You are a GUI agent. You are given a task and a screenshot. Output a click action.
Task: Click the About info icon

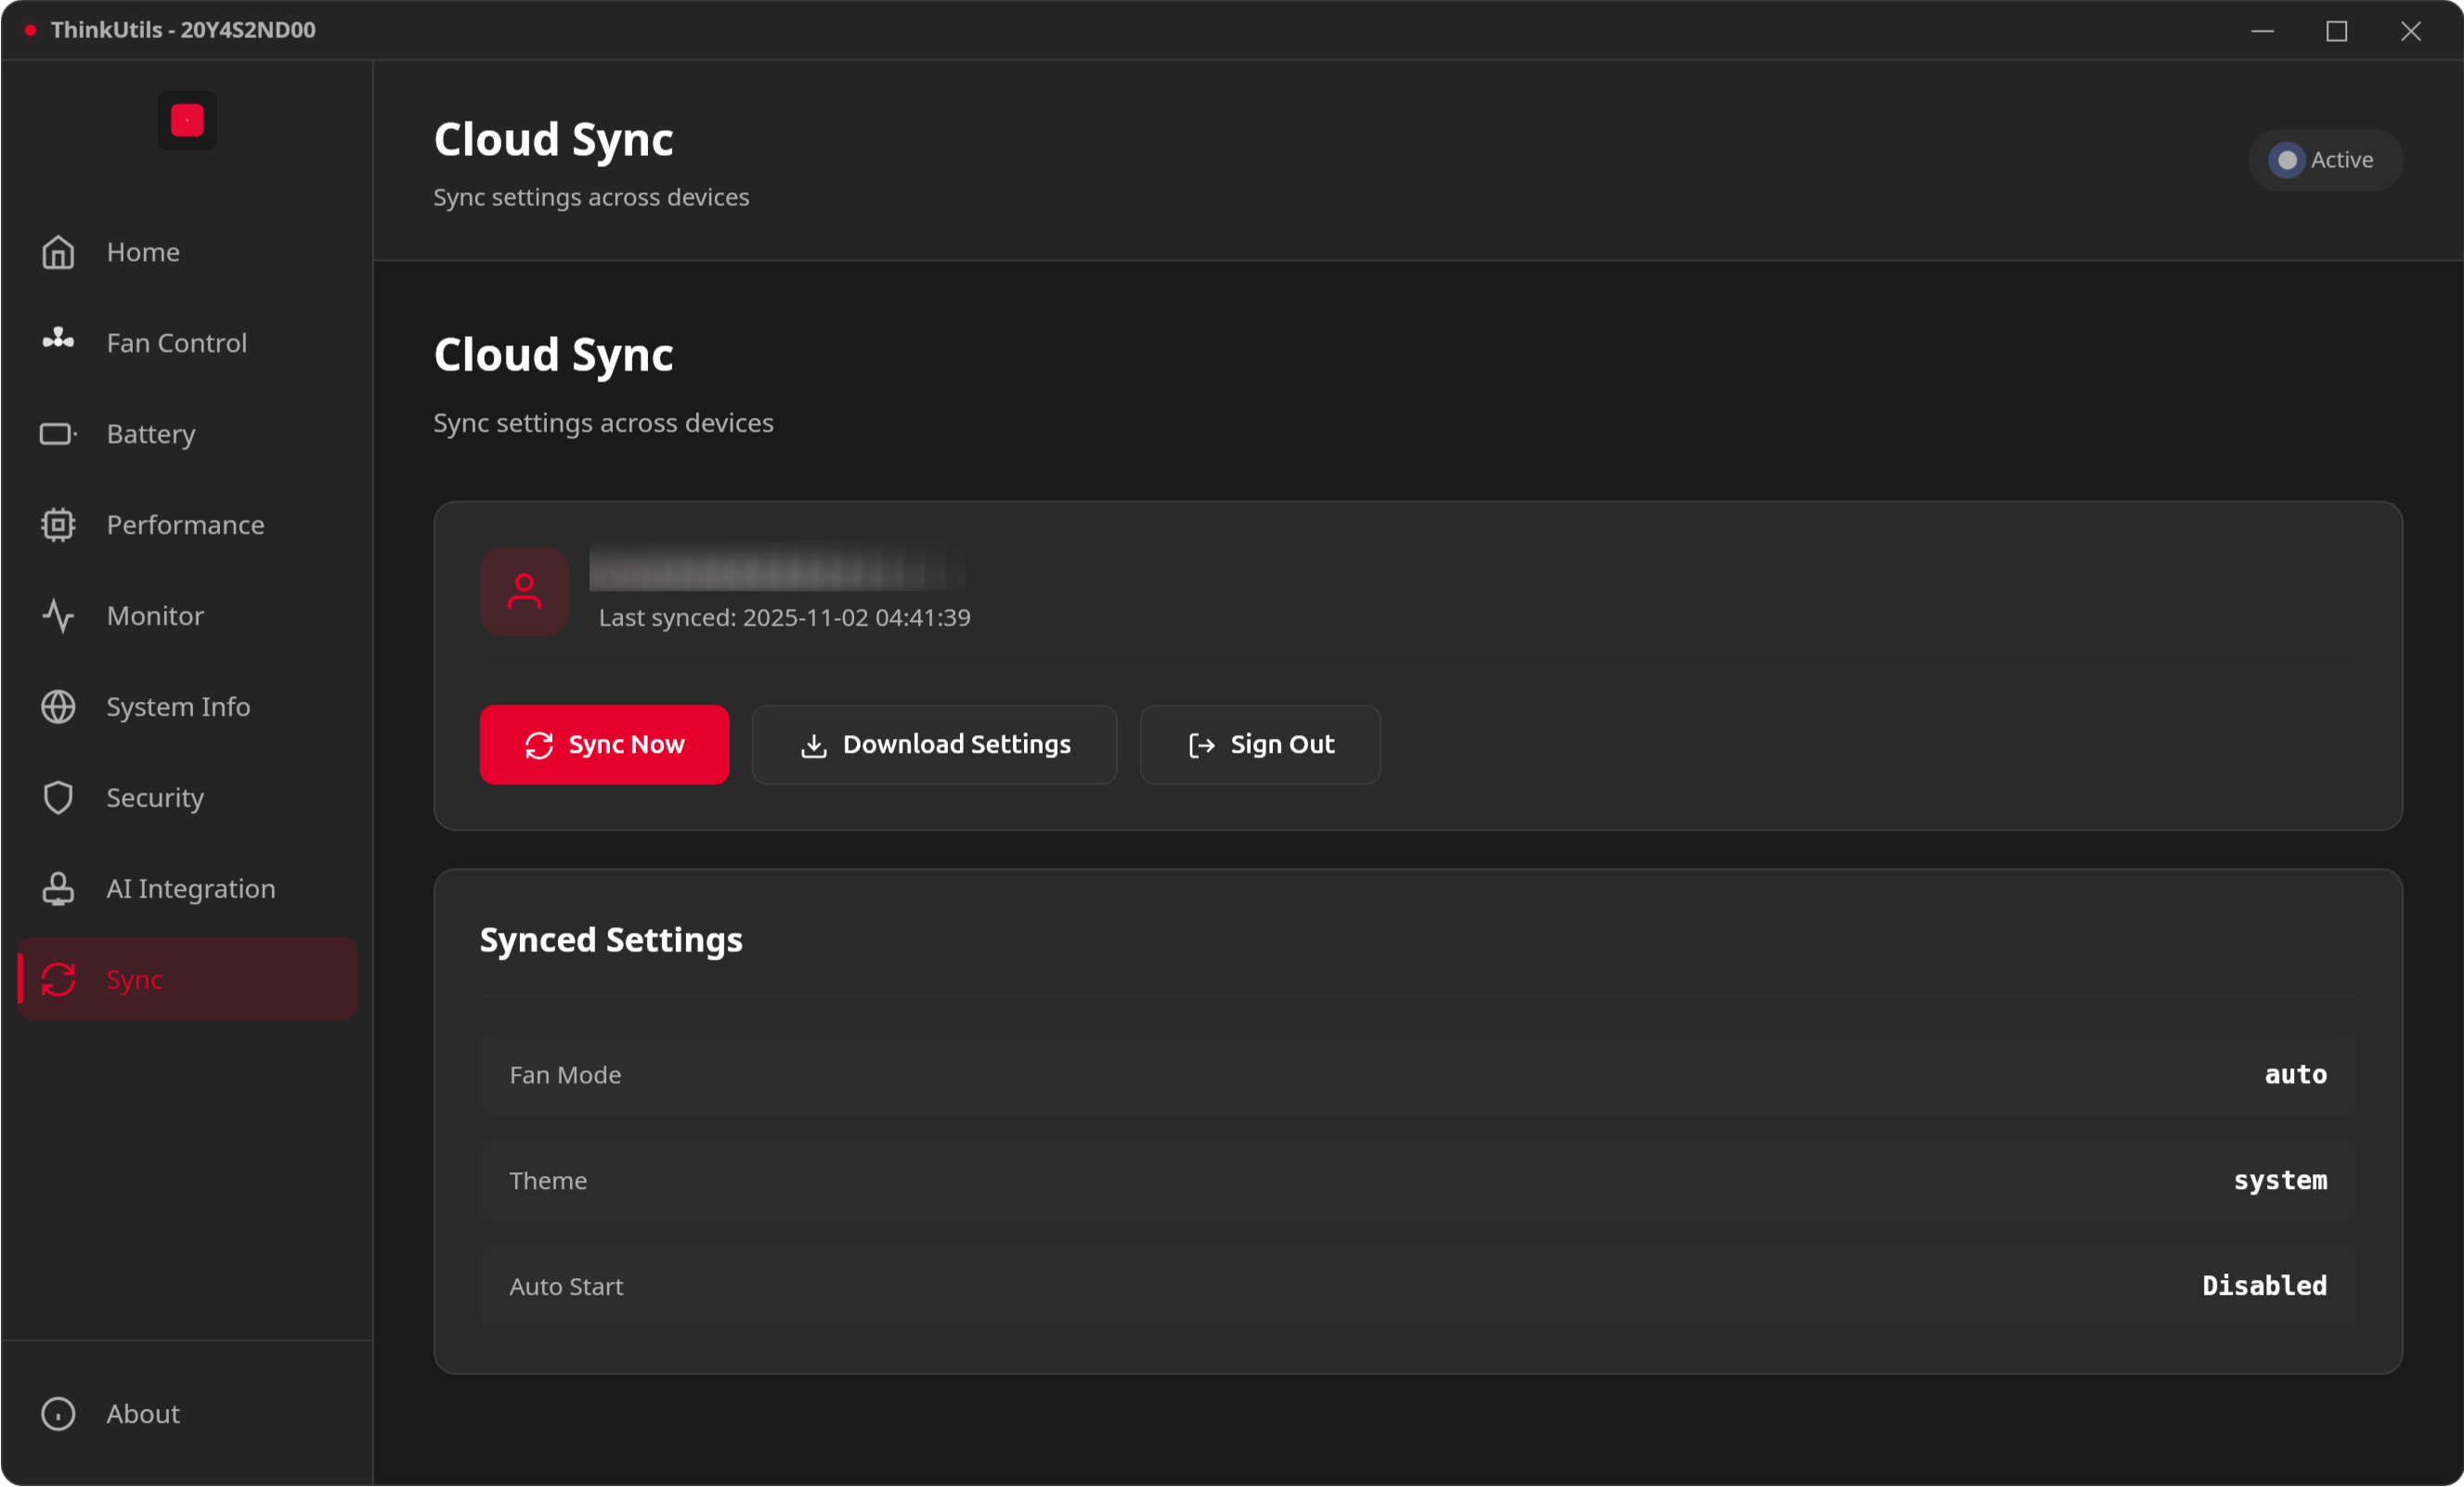click(x=58, y=1413)
